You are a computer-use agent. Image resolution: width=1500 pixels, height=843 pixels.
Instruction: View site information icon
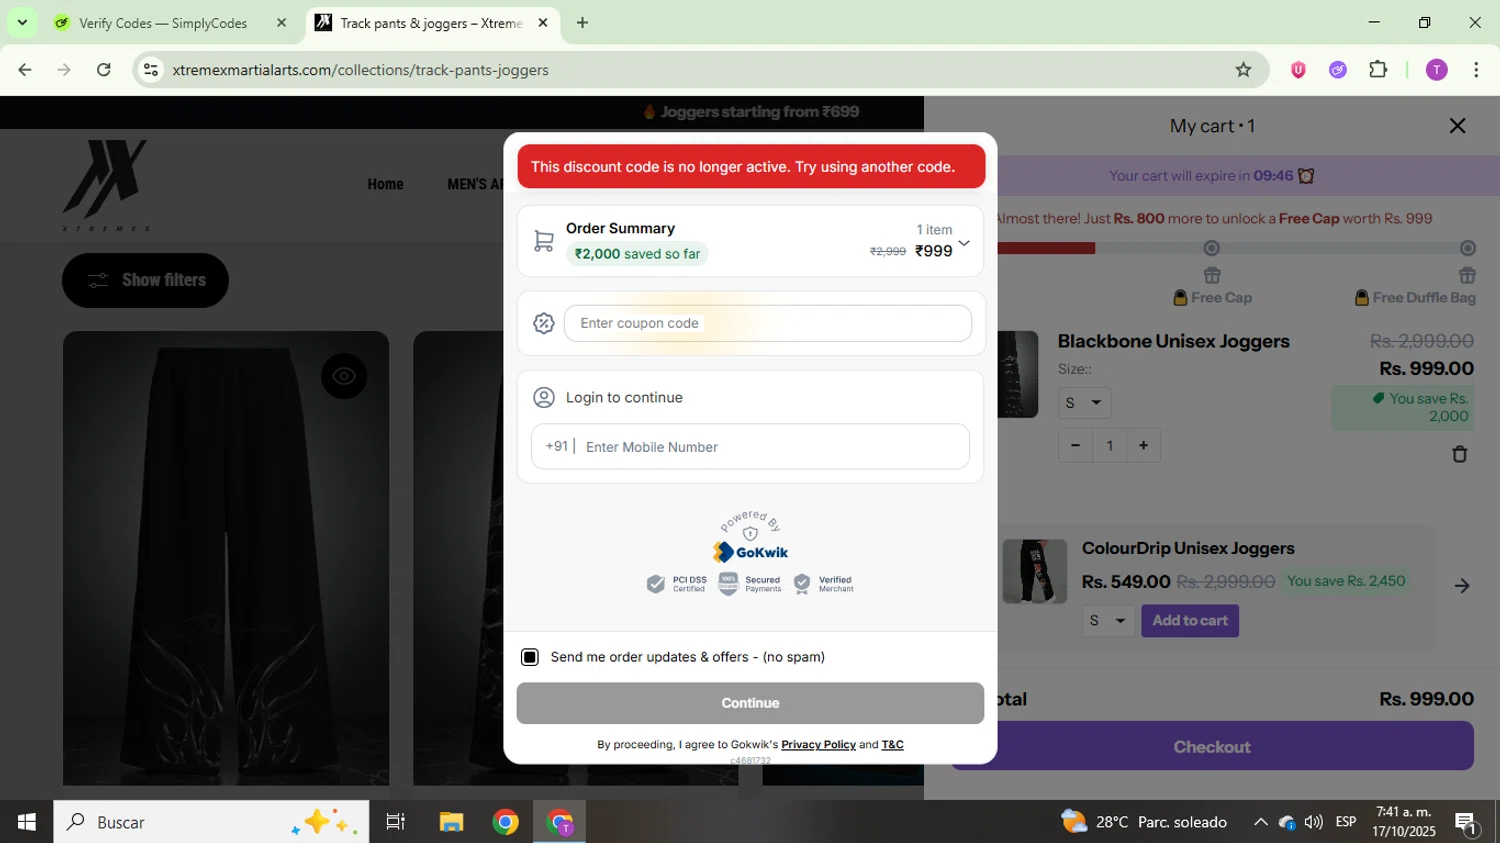(151, 70)
